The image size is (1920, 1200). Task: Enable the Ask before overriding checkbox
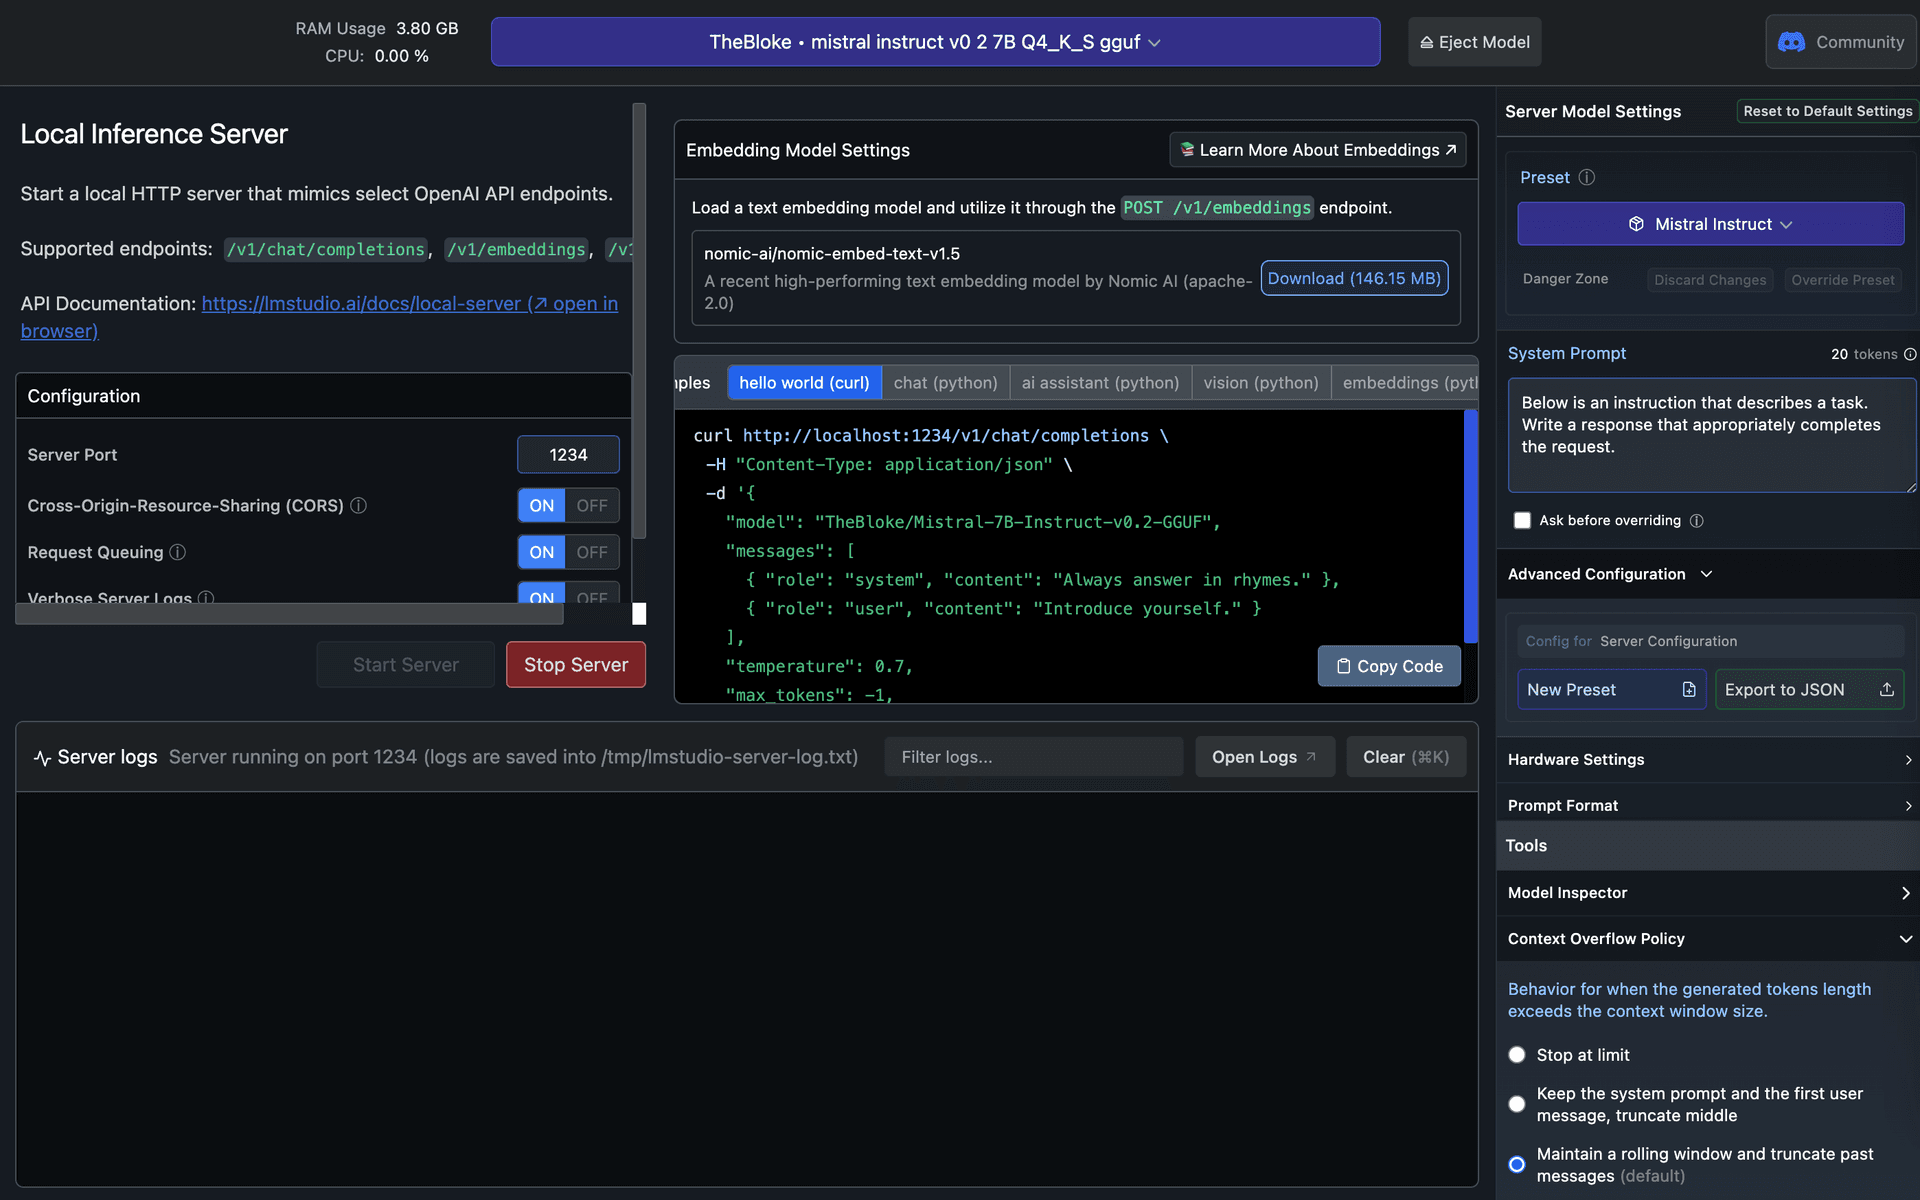[x=1522, y=520]
